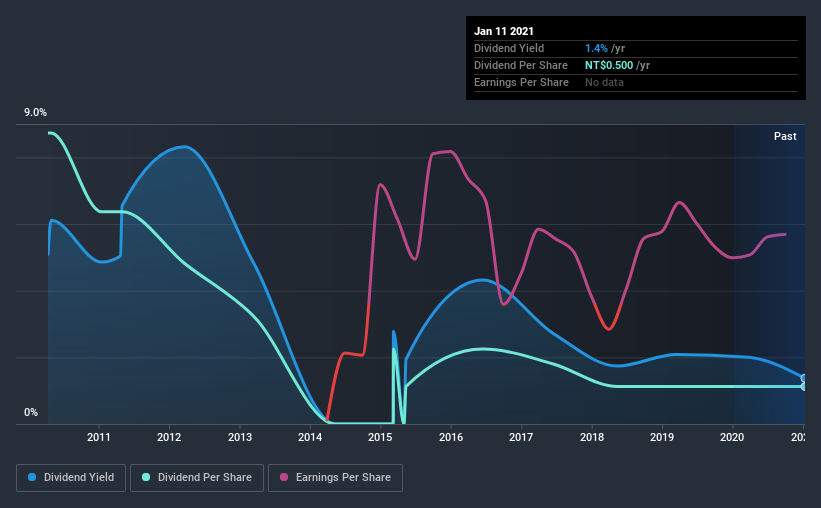Click the 0% y-axis label
The width and height of the screenshot is (821, 508).
[x=31, y=413]
